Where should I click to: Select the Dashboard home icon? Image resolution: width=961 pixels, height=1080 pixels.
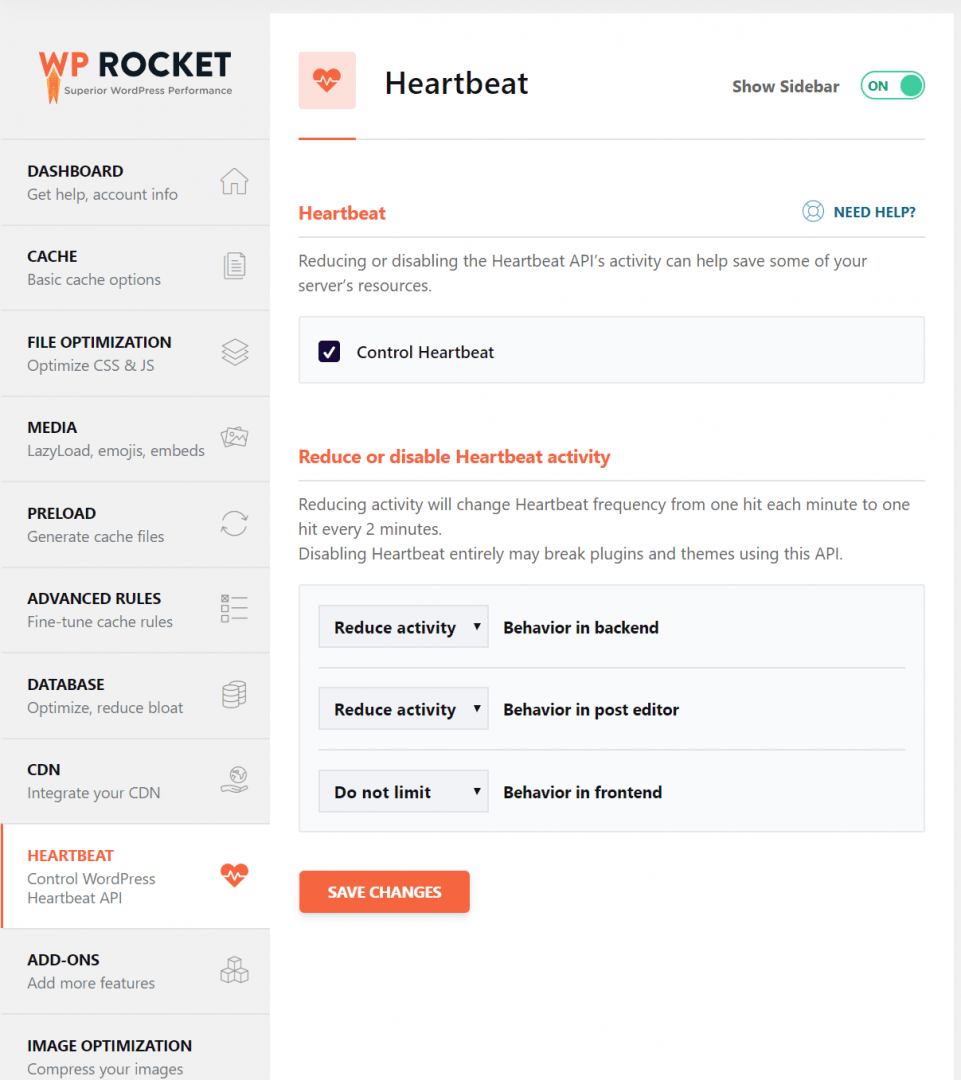click(234, 182)
